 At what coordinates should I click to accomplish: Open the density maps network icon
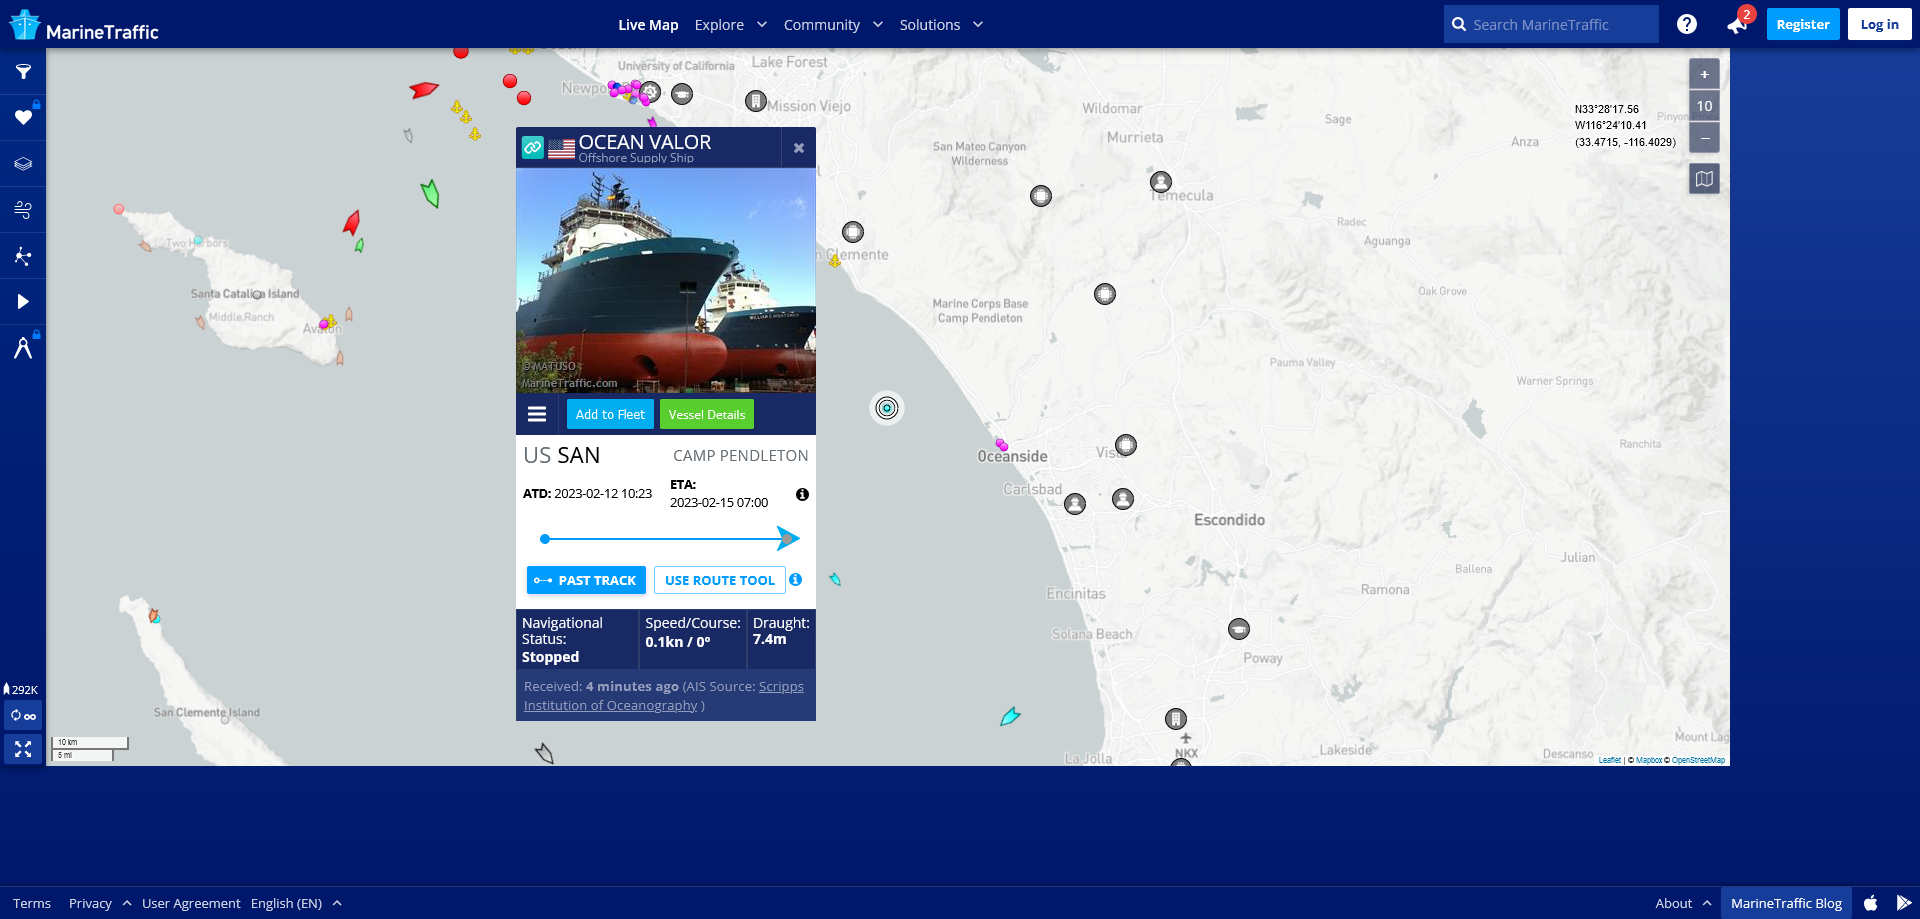click(23, 256)
